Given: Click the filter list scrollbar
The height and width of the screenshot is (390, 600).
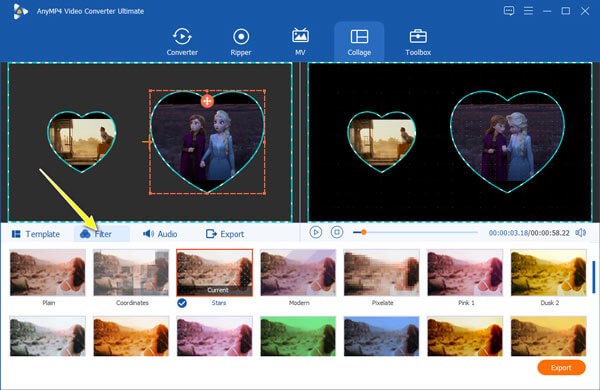Looking at the screenshot, I should click(593, 277).
